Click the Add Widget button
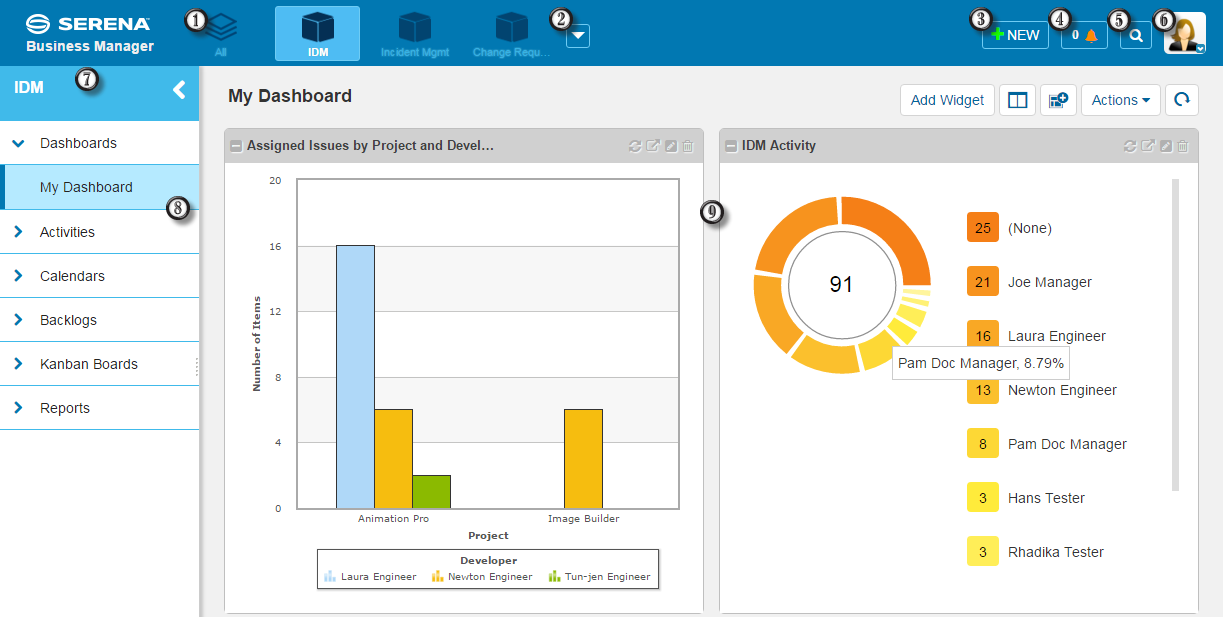The image size is (1223, 617). tap(947, 100)
